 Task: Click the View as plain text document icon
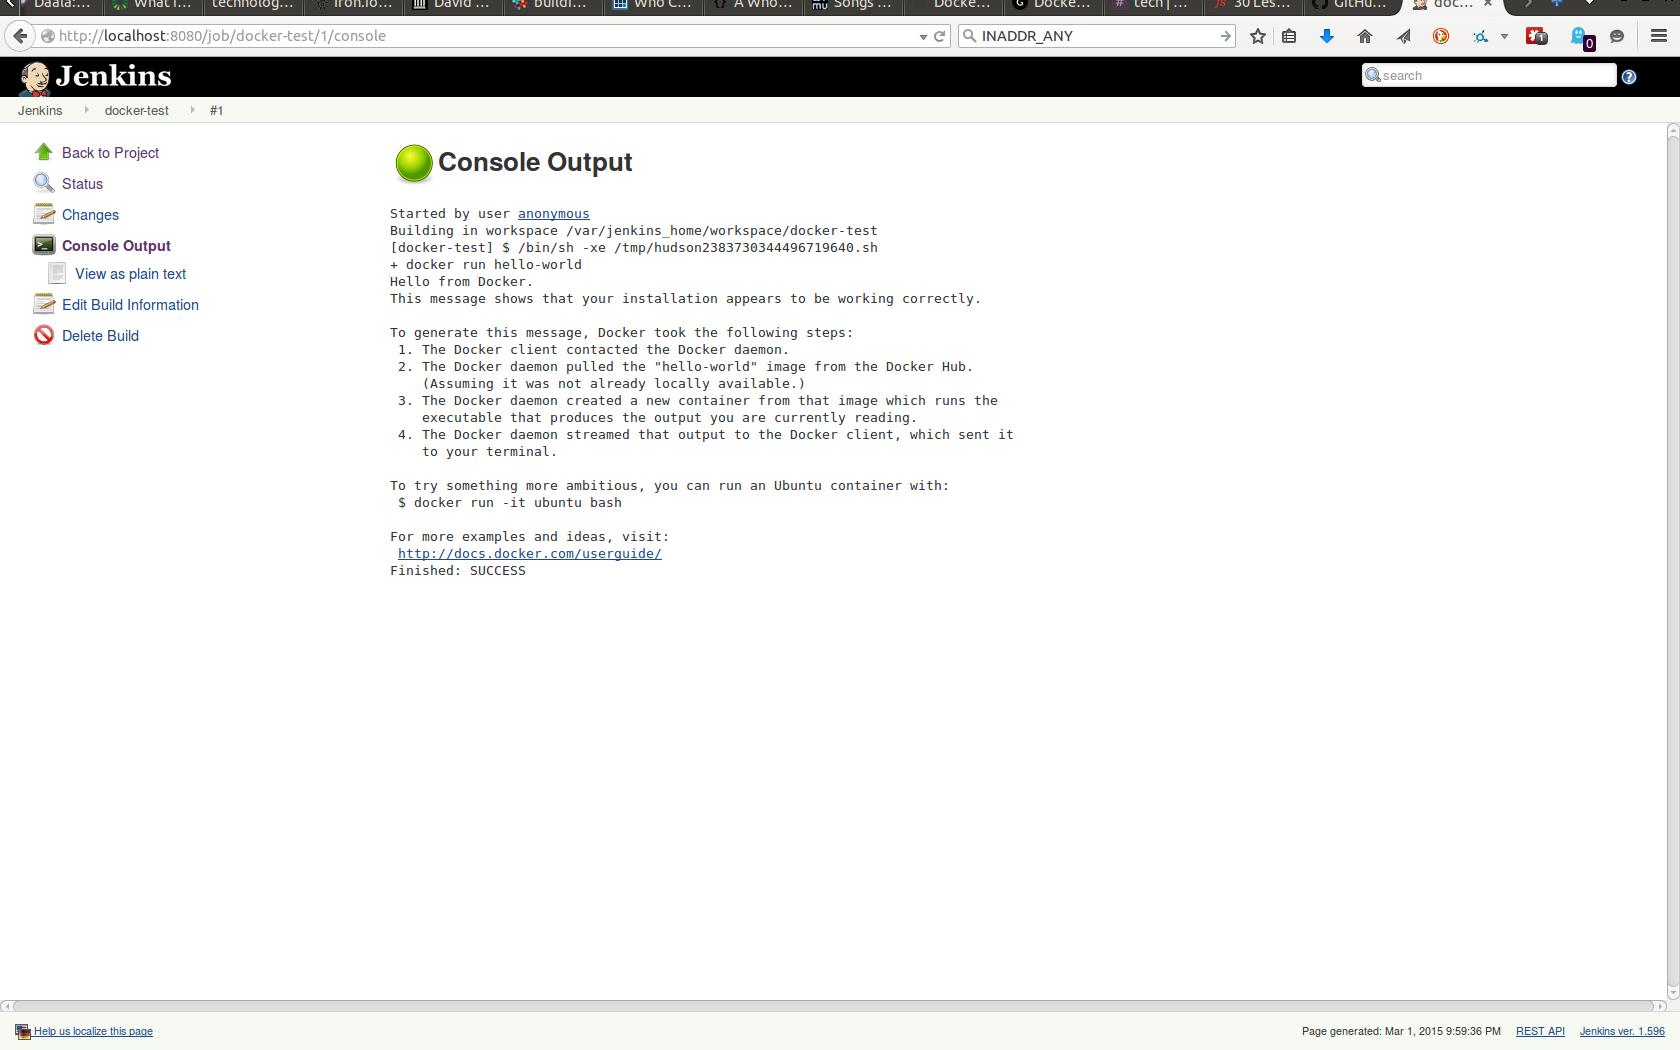point(58,273)
